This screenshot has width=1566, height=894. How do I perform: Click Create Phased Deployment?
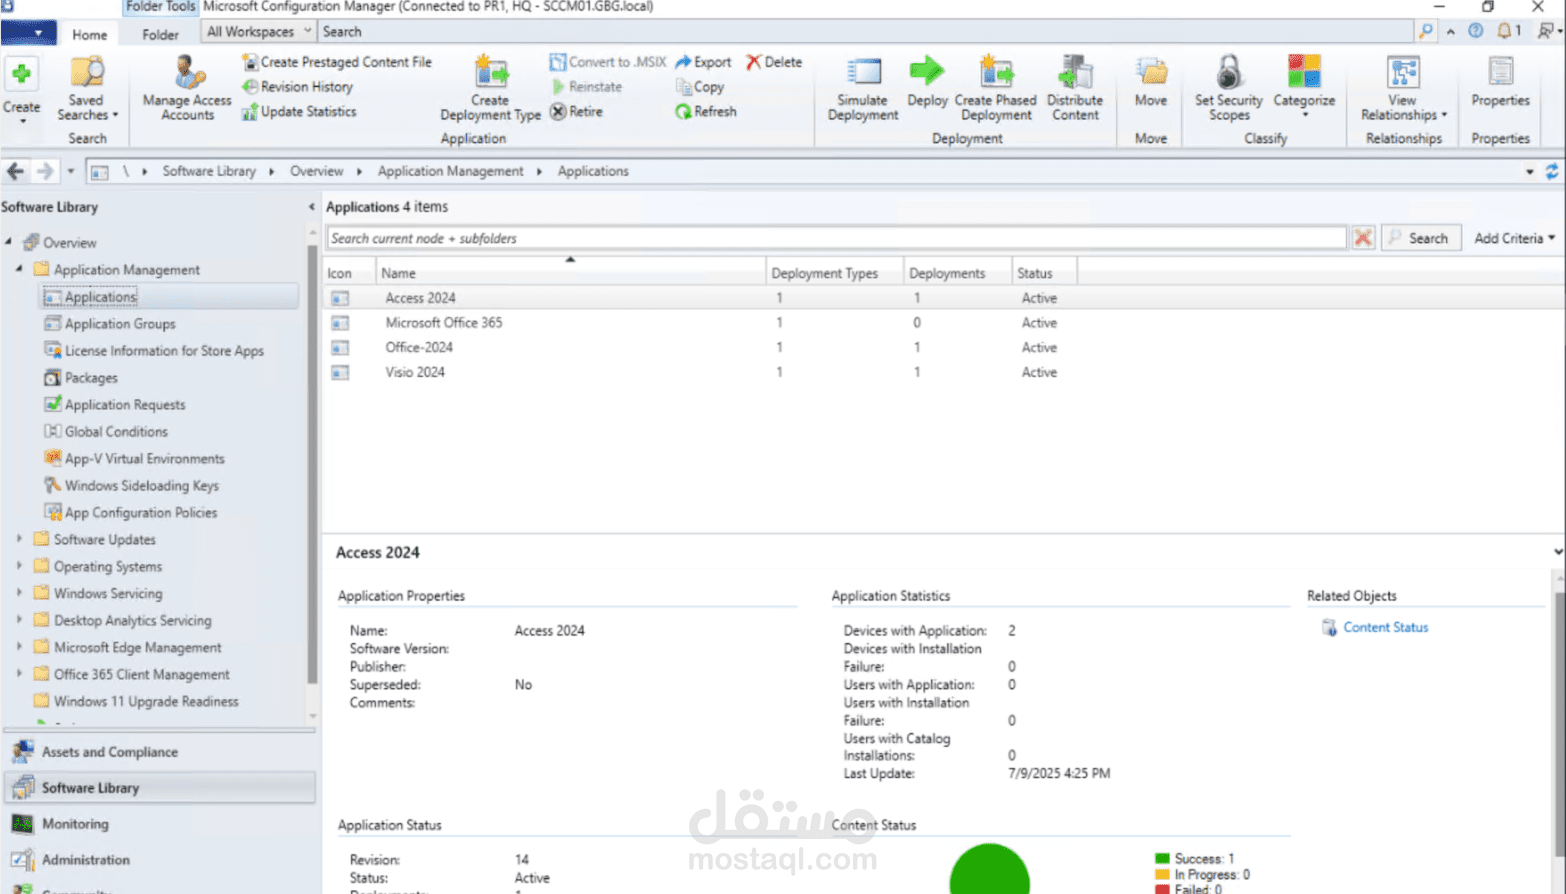tap(995, 88)
